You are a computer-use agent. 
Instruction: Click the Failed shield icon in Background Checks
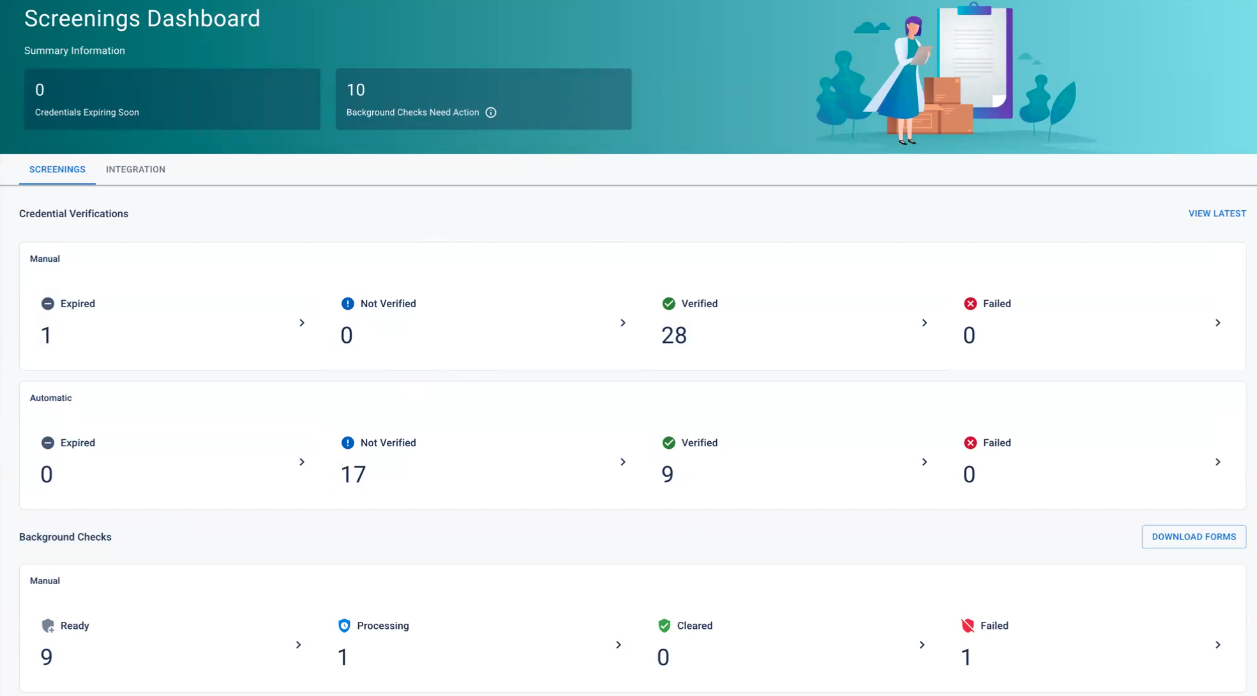966,625
